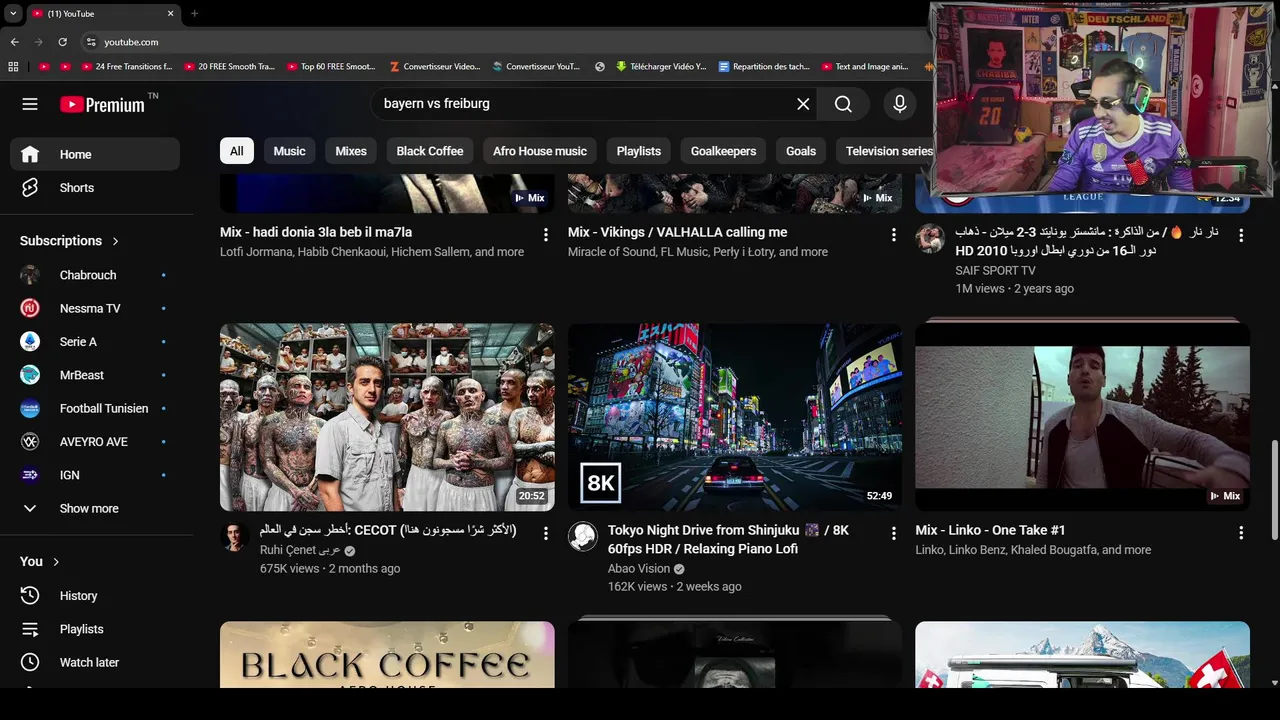Expand the tab search dropdown arrow
The width and height of the screenshot is (1280, 720).
[x=13, y=14]
